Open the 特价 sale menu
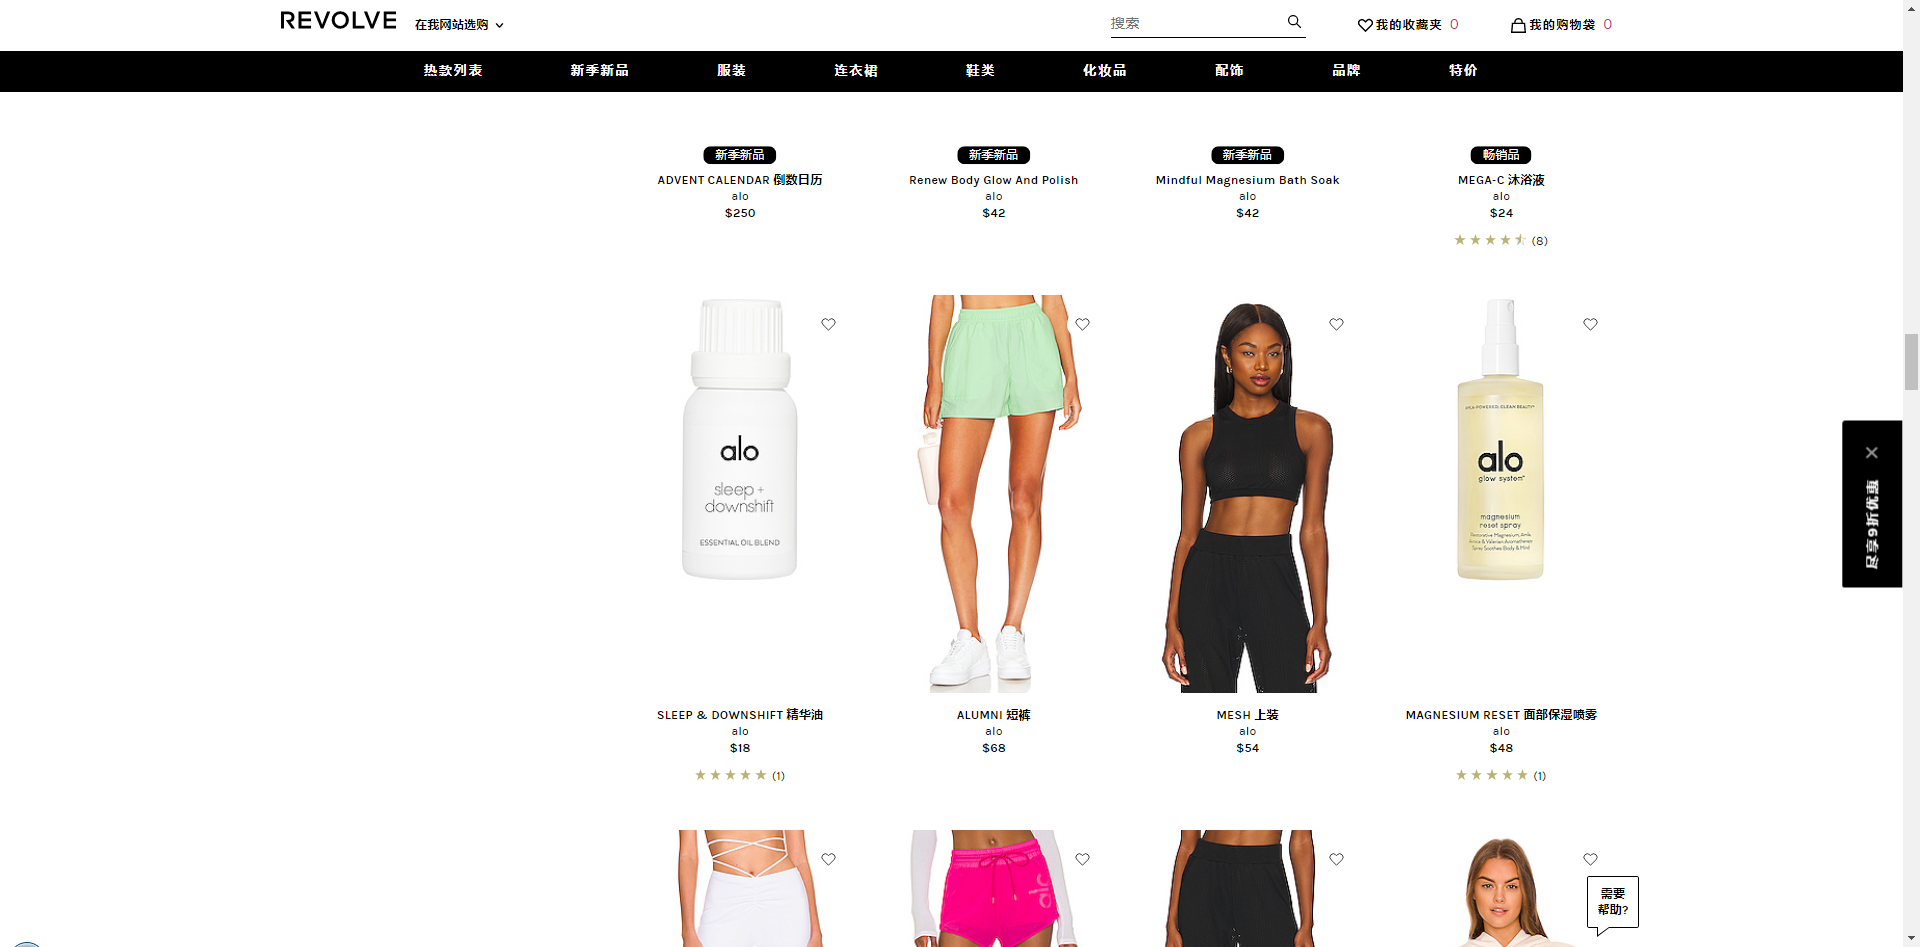Image resolution: width=1920 pixels, height=947 pixels. click(x=1463, y=71)
